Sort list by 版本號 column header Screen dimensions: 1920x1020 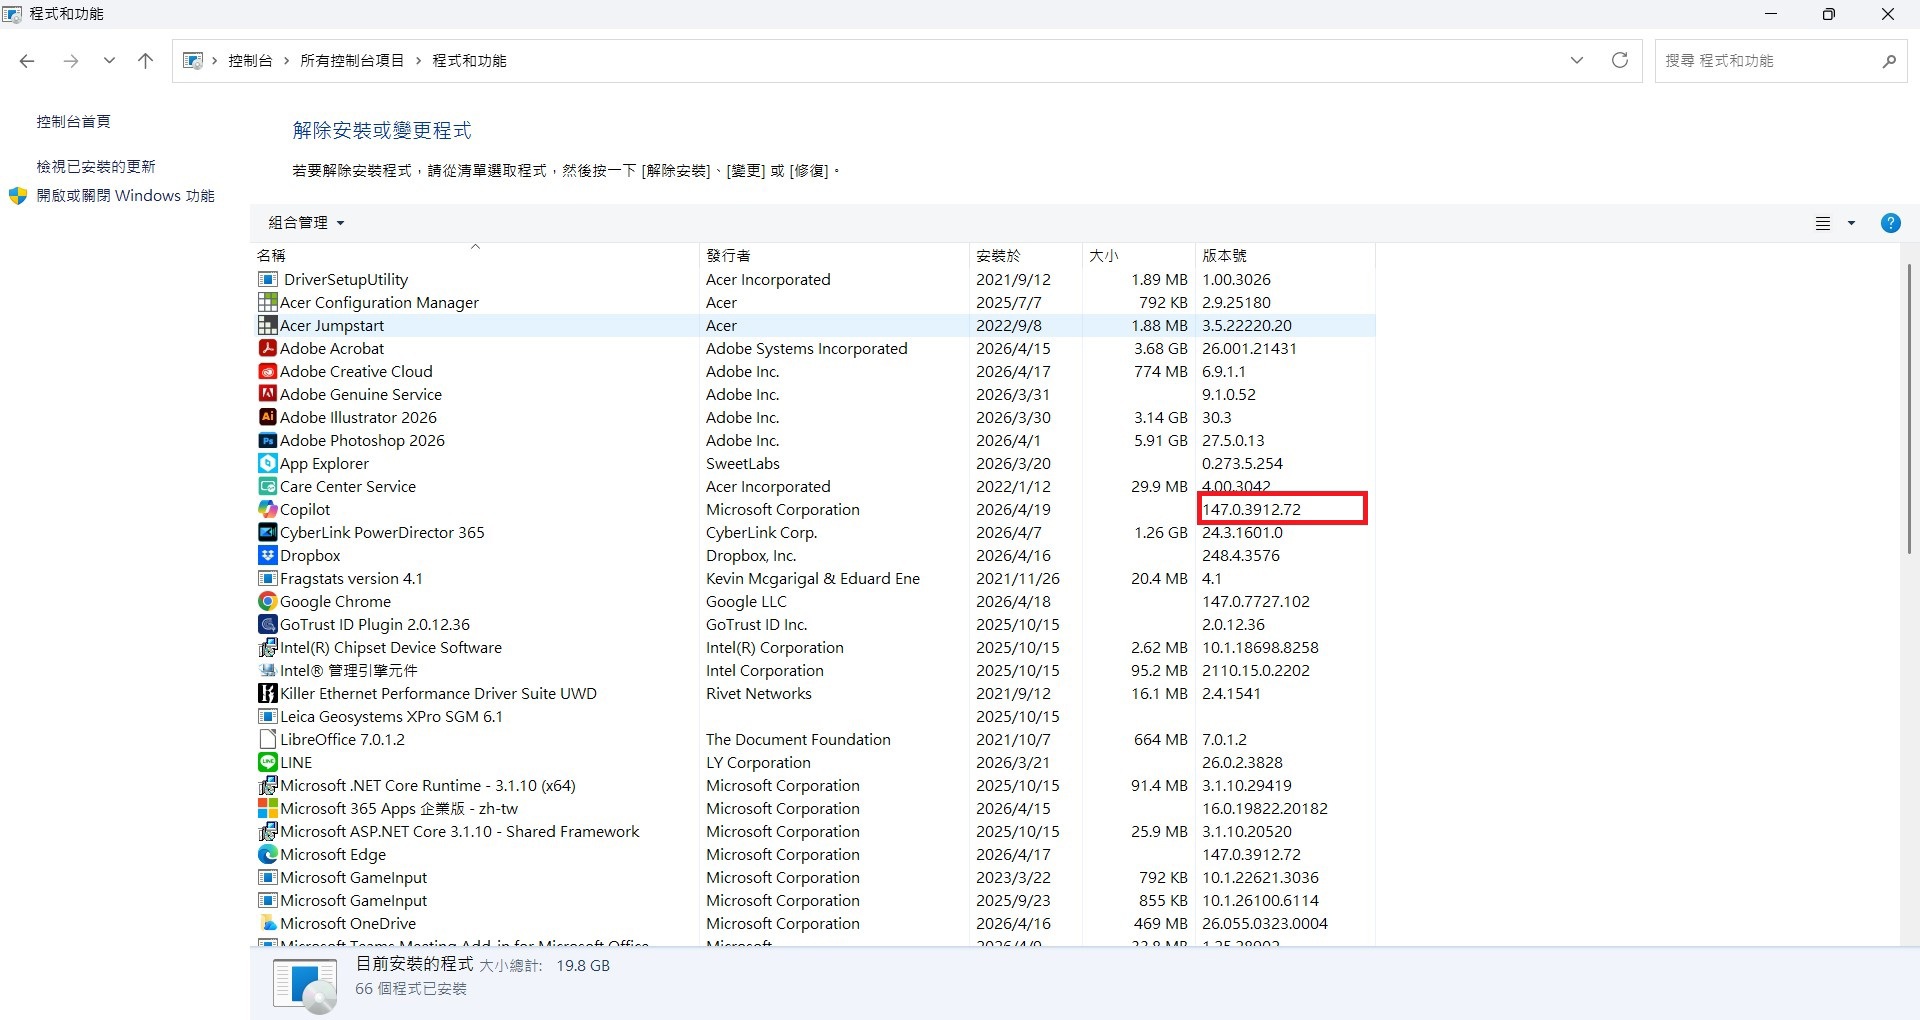[x=1285, y=255]
